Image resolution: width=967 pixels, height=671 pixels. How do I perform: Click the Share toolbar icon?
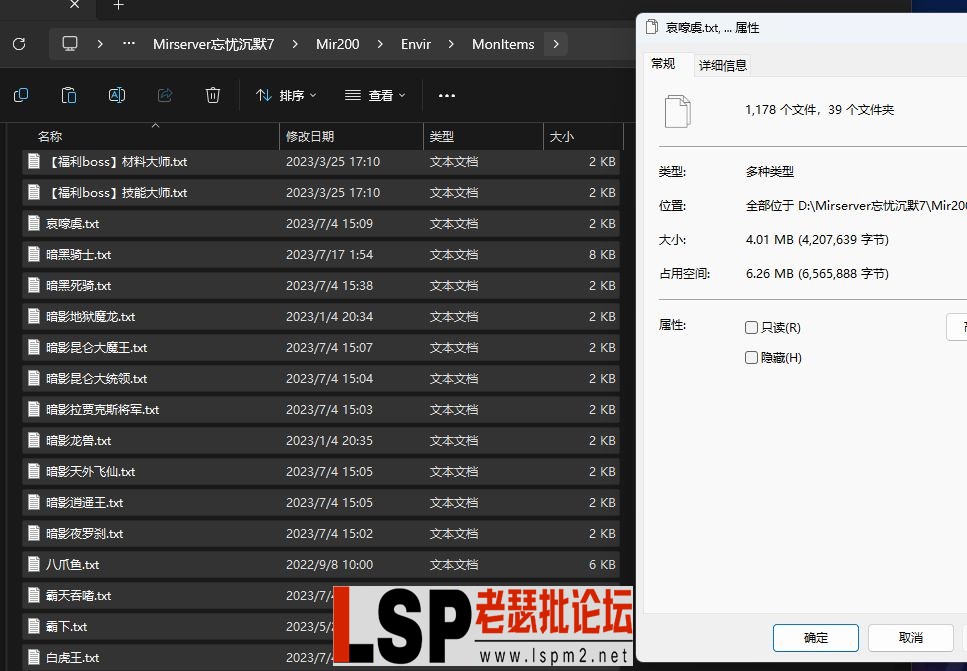click(165, 95)
